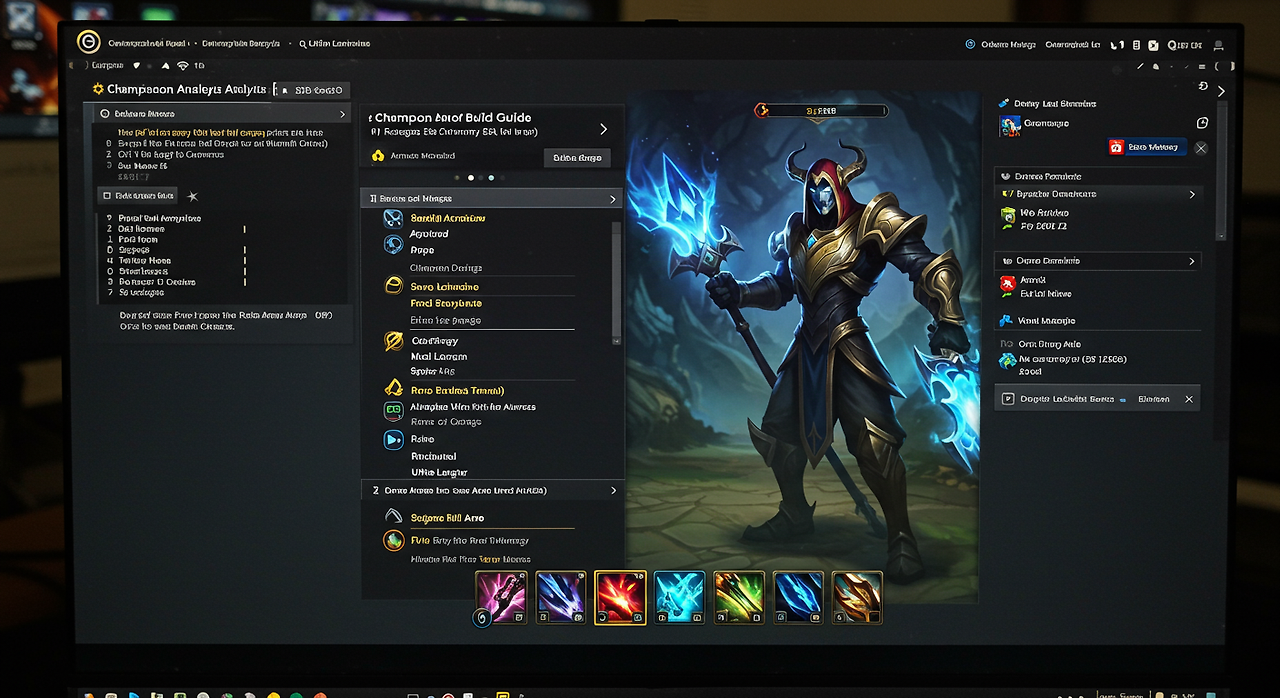Select the yellow triangle icon in the list

[393, 389]
